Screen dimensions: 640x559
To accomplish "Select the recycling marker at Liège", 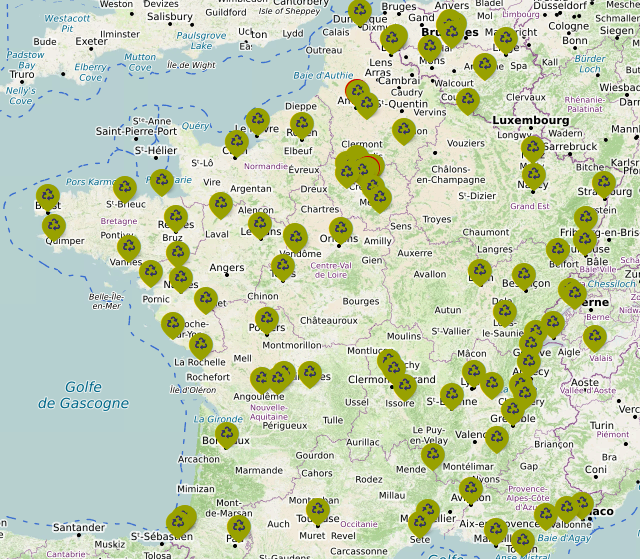I will tap(506, 39).
